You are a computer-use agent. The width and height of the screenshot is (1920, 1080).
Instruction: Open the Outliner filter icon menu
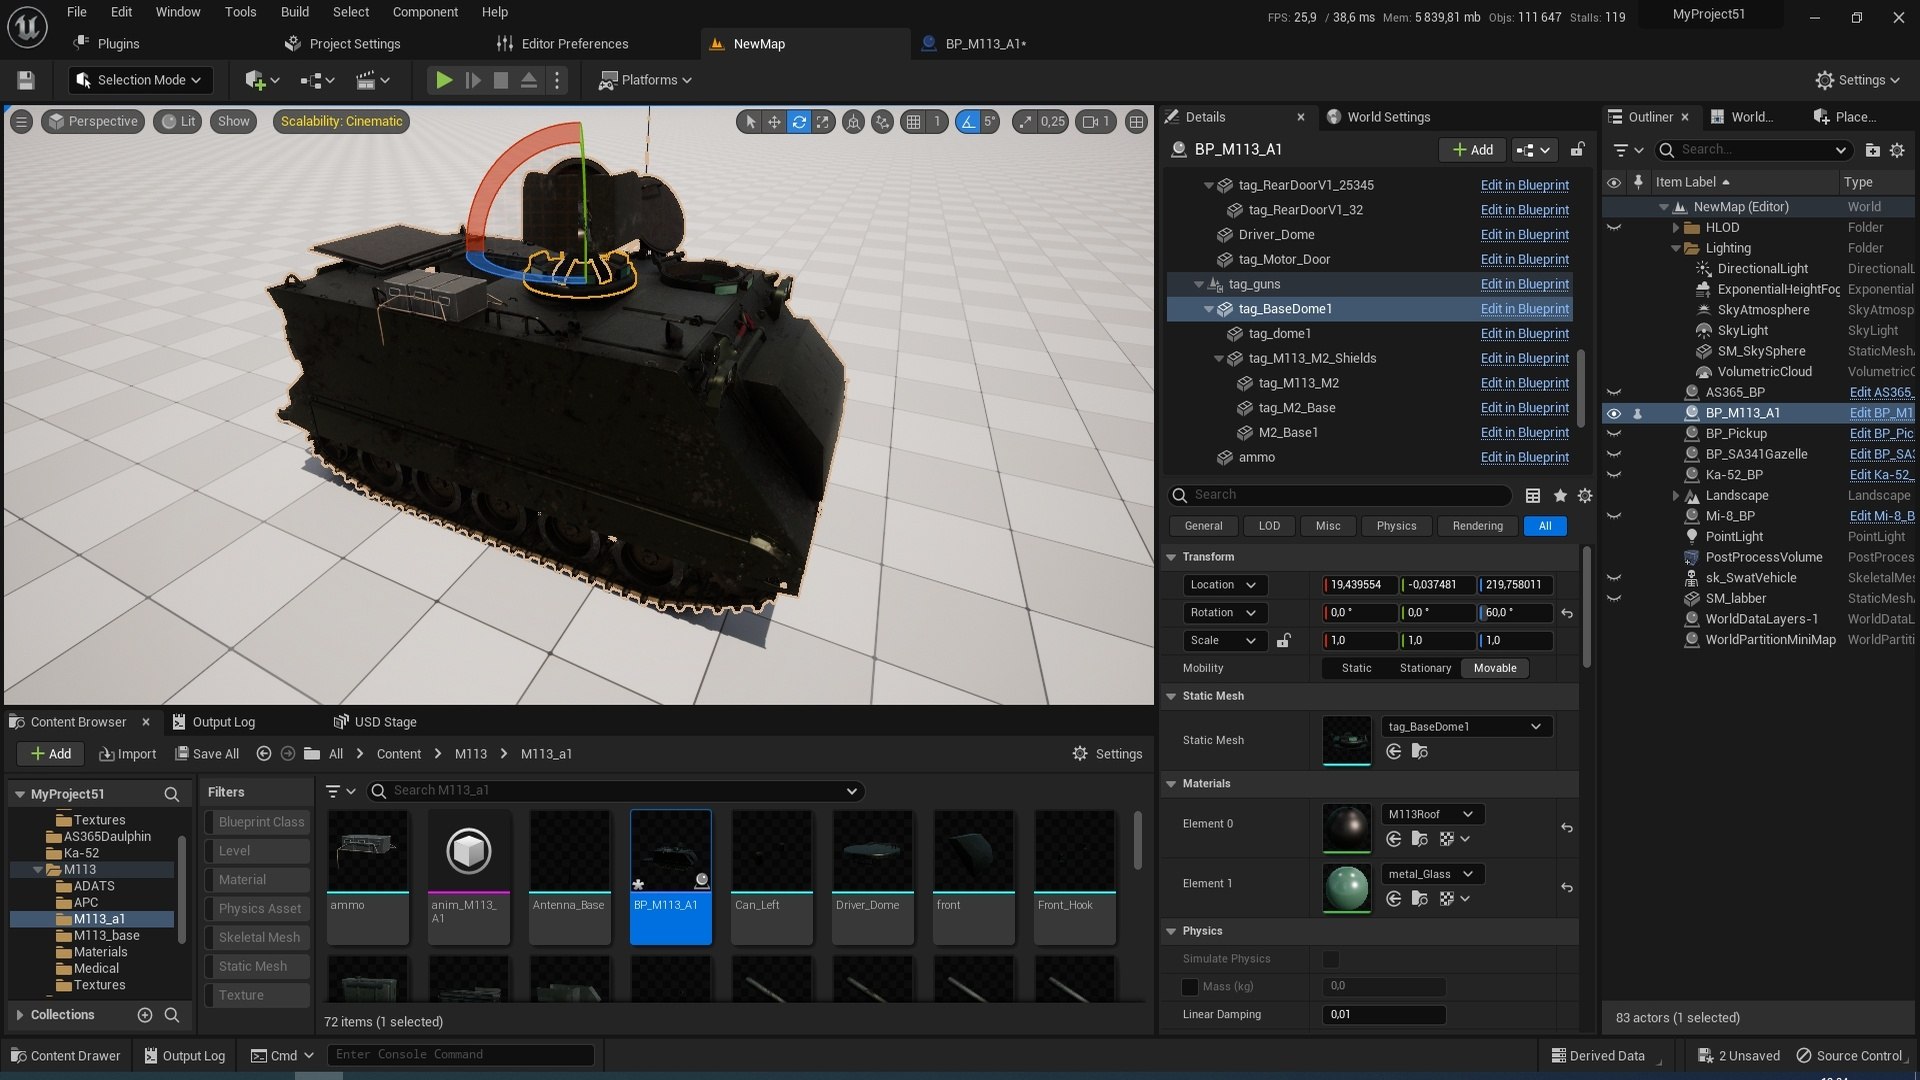(x=1628, y=150)
